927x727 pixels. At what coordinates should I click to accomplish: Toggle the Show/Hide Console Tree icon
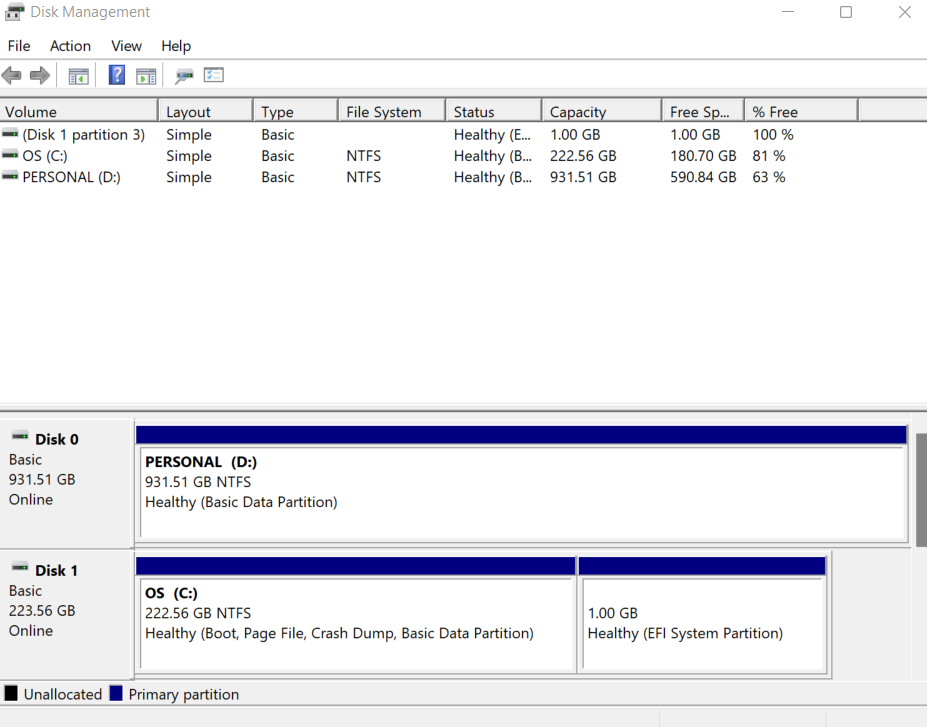(x=78, y=75)
